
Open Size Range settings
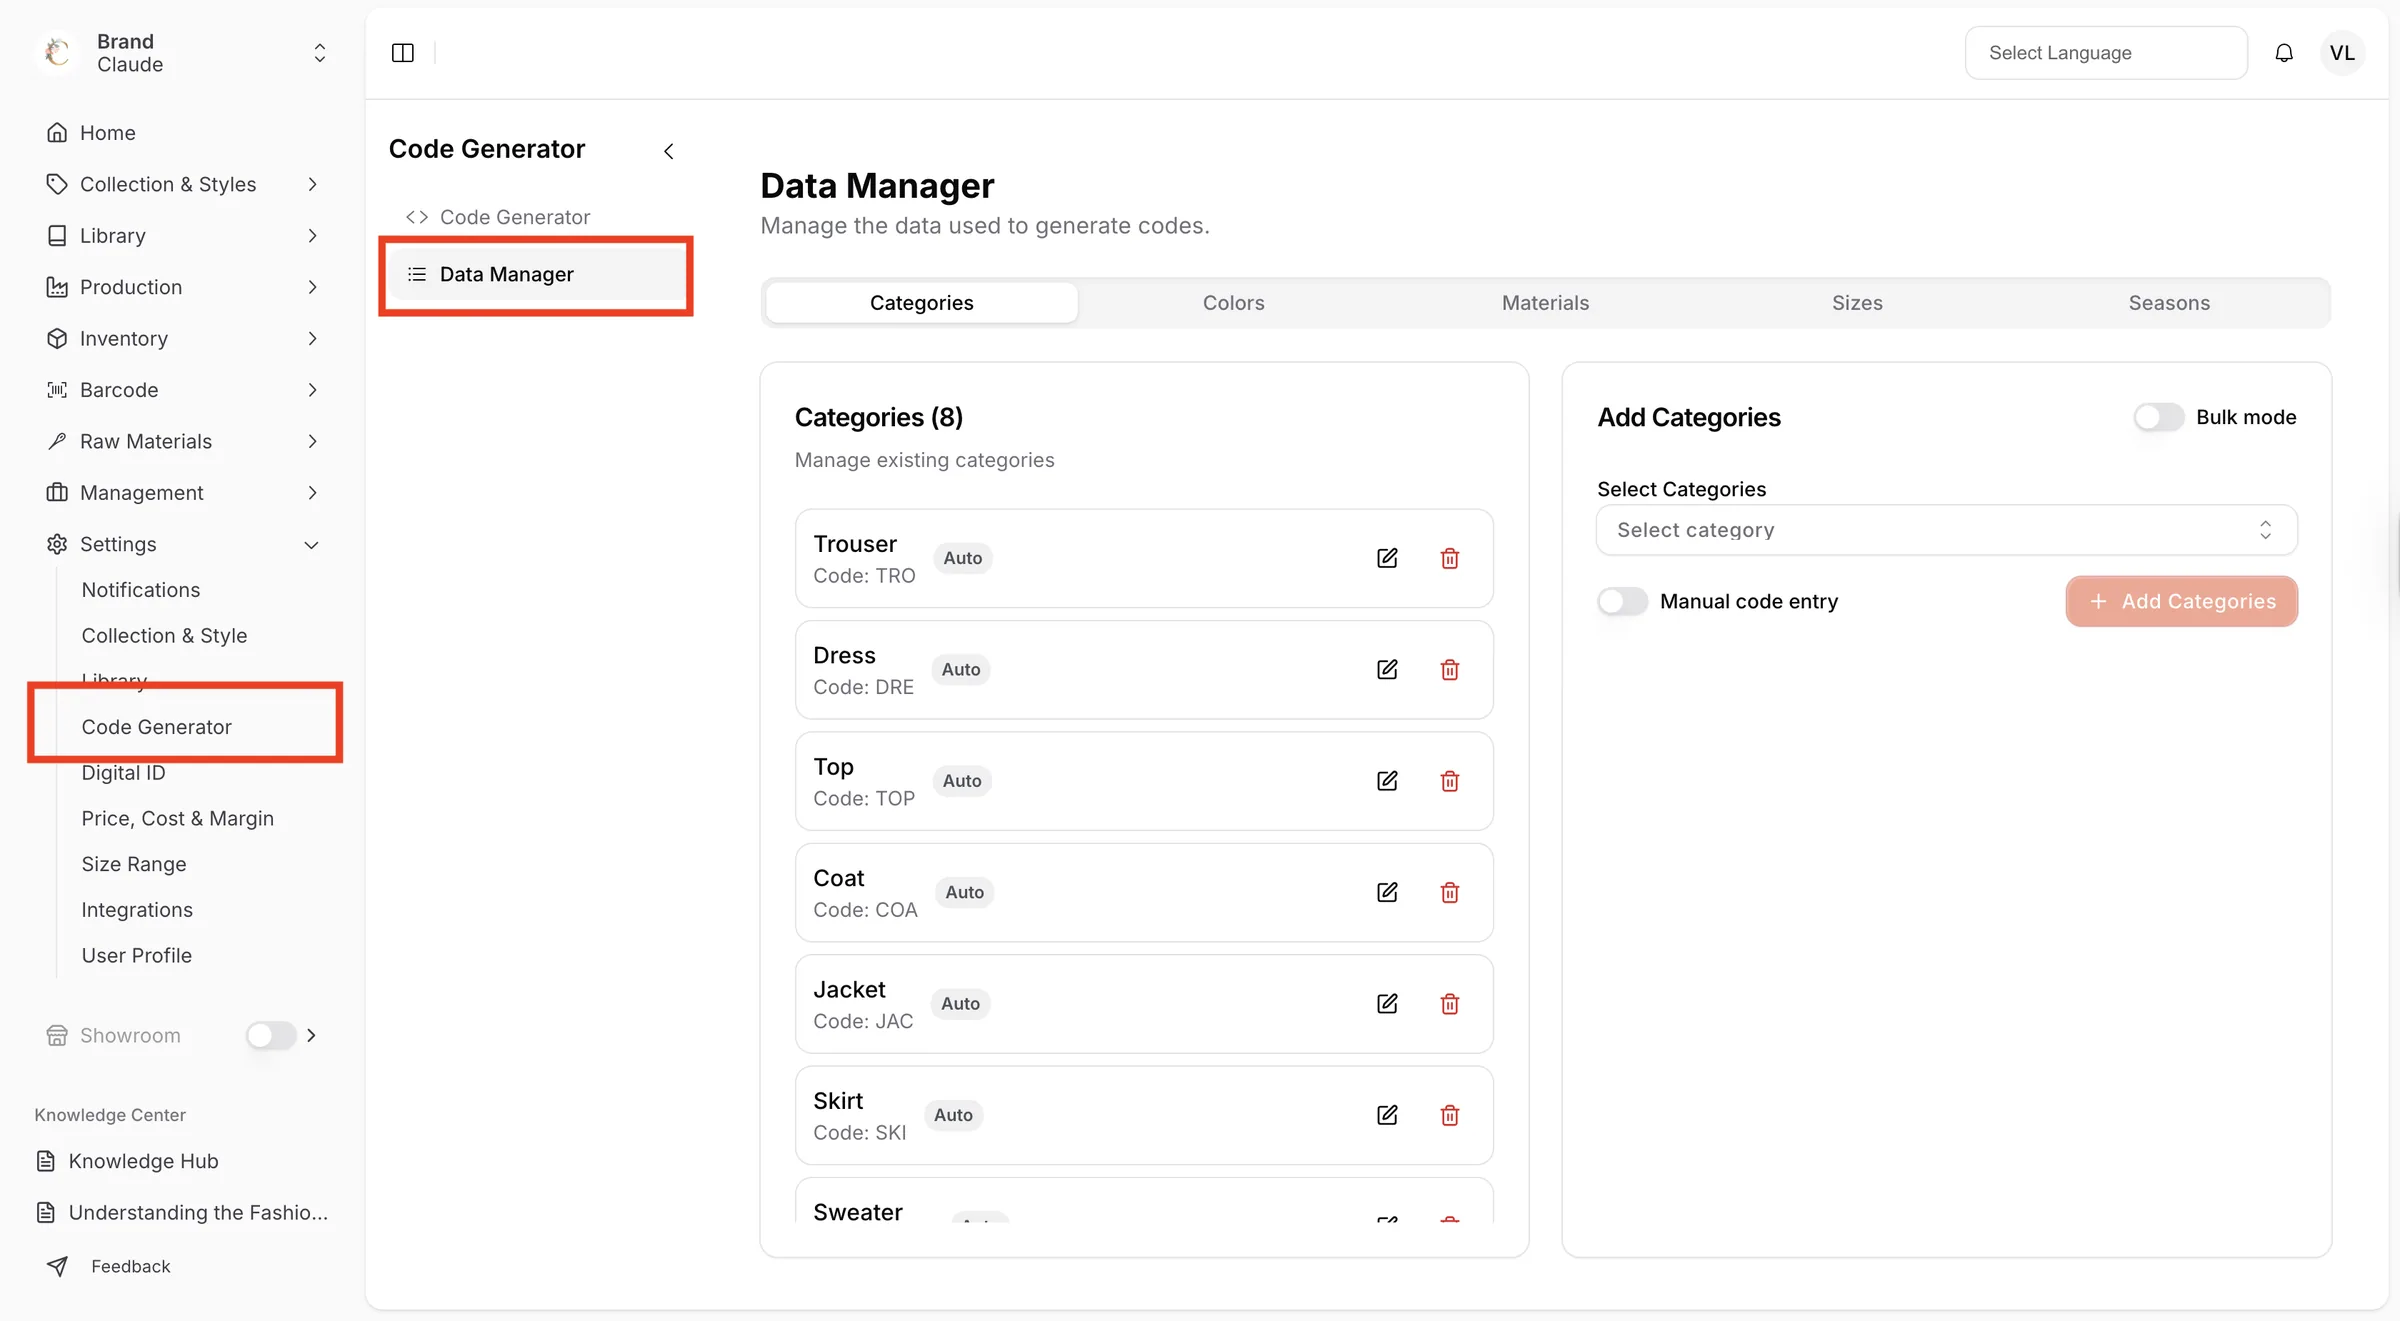[x=134, y=864]
